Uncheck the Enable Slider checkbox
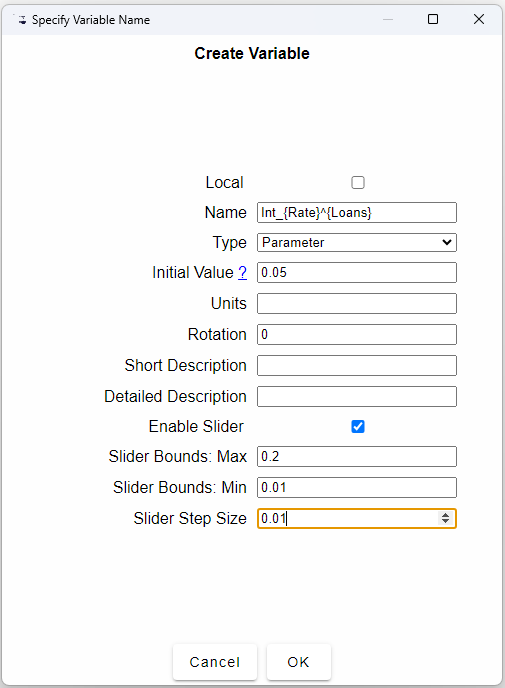 click(x=358, y=426)
